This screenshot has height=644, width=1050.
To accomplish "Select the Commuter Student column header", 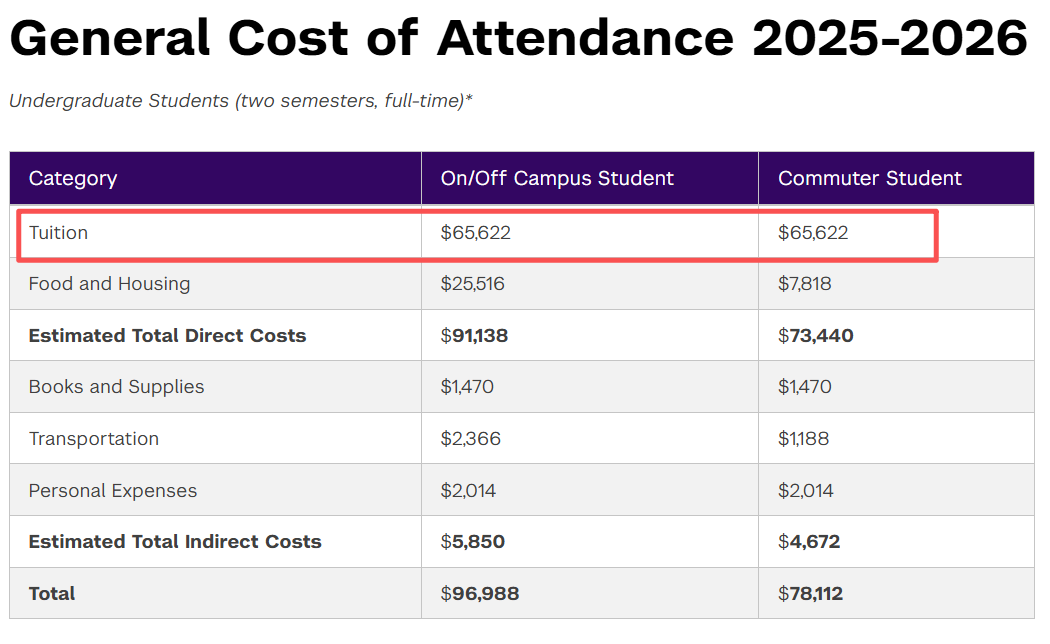I will 869,178.
